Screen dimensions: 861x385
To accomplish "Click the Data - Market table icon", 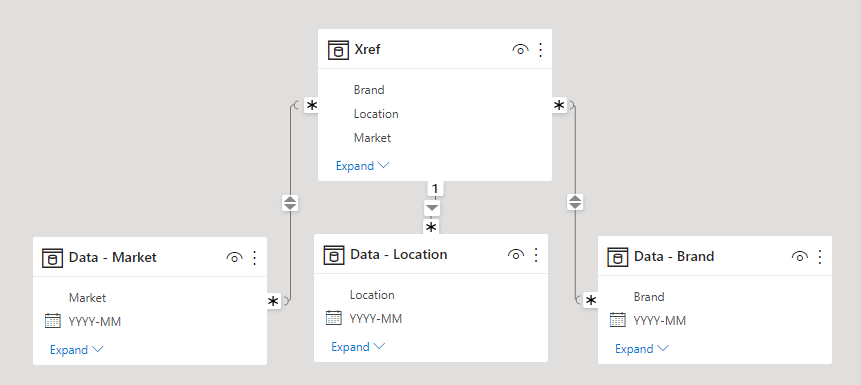I will click(52, 258).
